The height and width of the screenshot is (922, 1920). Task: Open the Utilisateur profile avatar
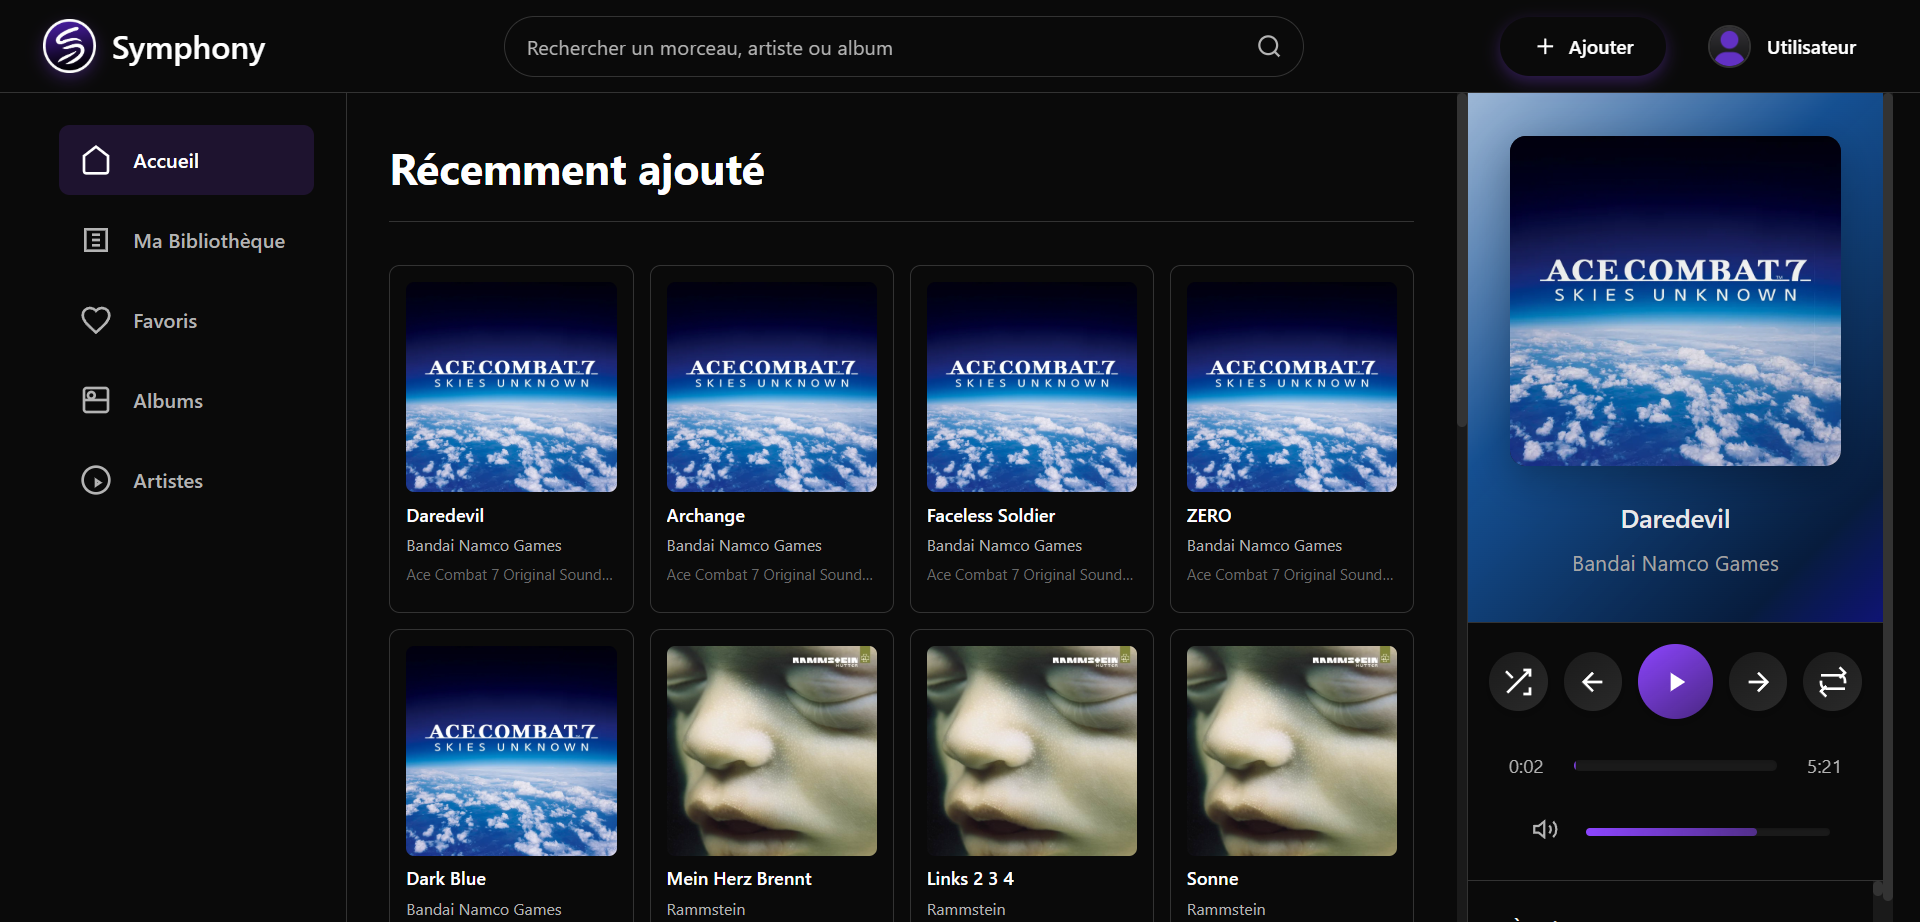coord(1729,47)
